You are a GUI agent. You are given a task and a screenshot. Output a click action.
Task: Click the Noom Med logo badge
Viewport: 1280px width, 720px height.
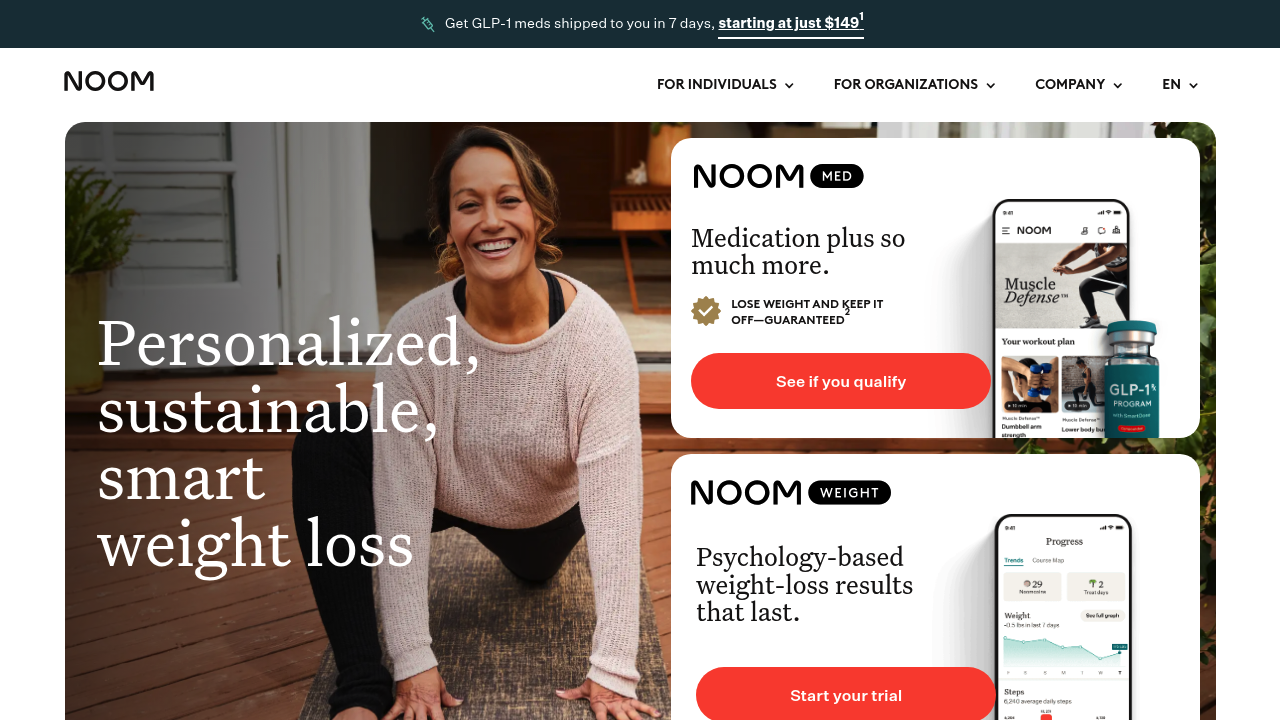click(778, 176)
